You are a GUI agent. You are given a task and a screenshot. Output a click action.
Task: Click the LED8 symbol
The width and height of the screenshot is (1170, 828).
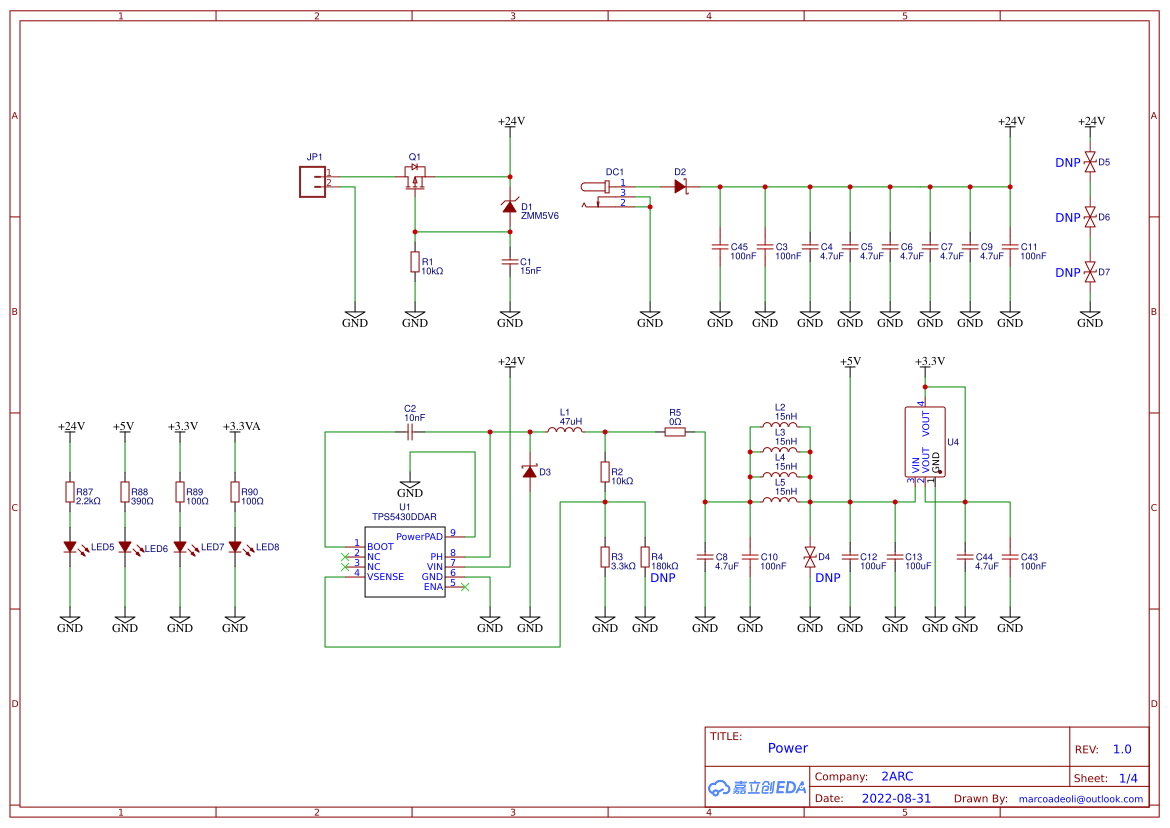[235, 547]
